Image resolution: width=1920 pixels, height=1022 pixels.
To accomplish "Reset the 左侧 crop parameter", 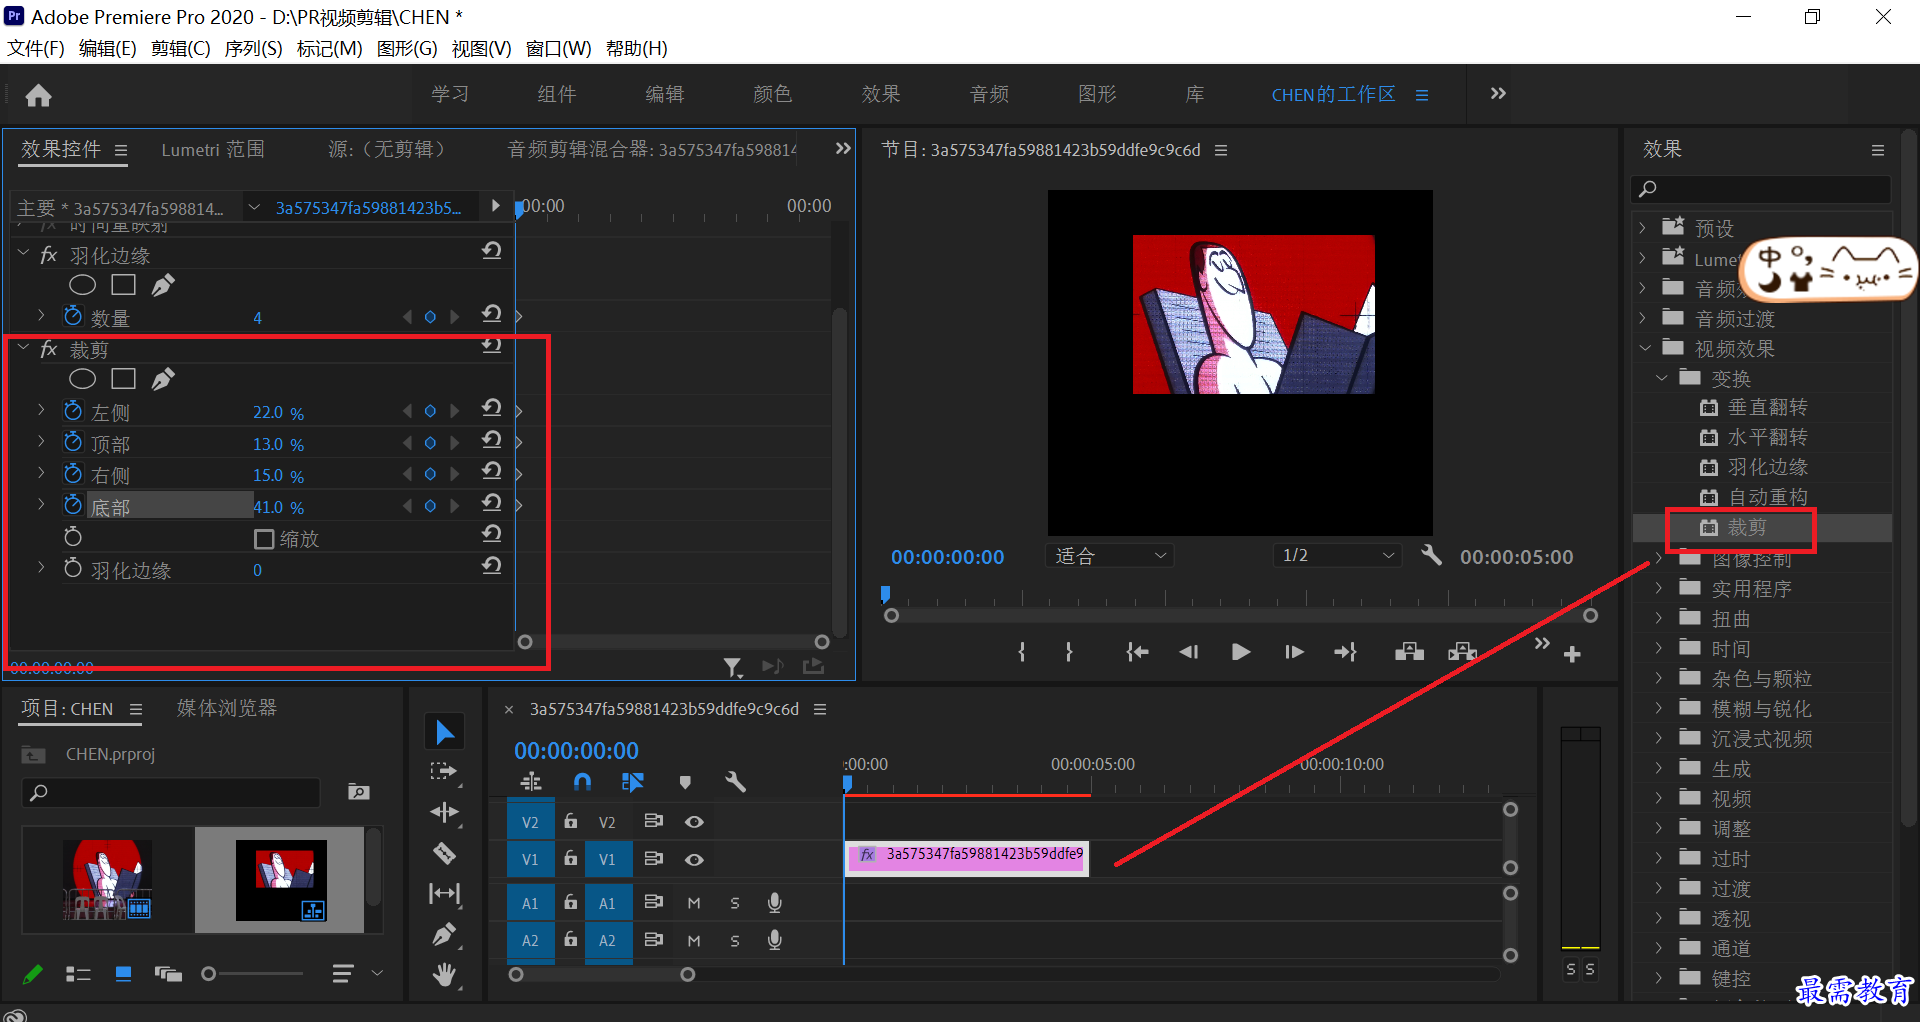I will (x=491, y=409).
